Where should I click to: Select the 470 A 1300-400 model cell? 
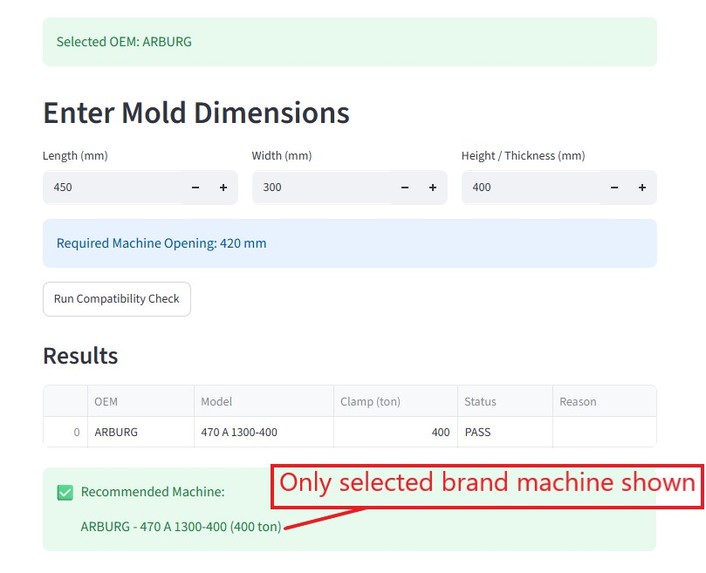tap(264, 432)
